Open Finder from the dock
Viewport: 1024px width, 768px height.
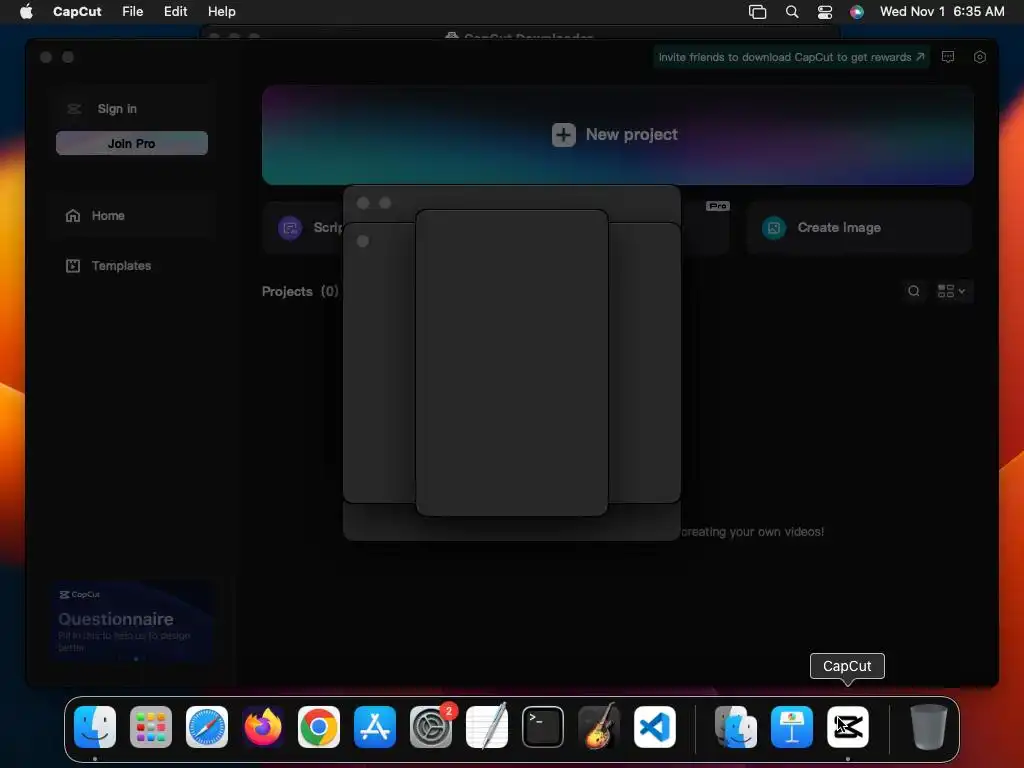tap(95, 727)
